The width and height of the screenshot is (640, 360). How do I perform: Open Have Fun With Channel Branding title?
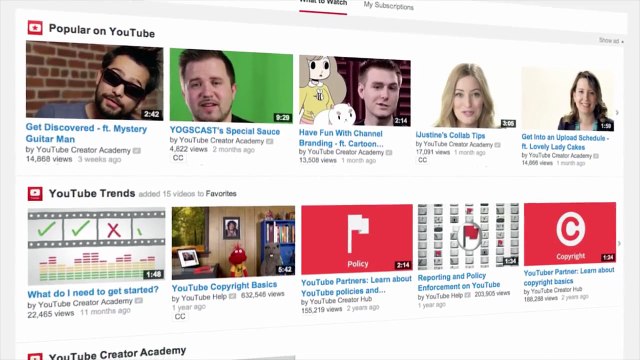tap(341, 138)
